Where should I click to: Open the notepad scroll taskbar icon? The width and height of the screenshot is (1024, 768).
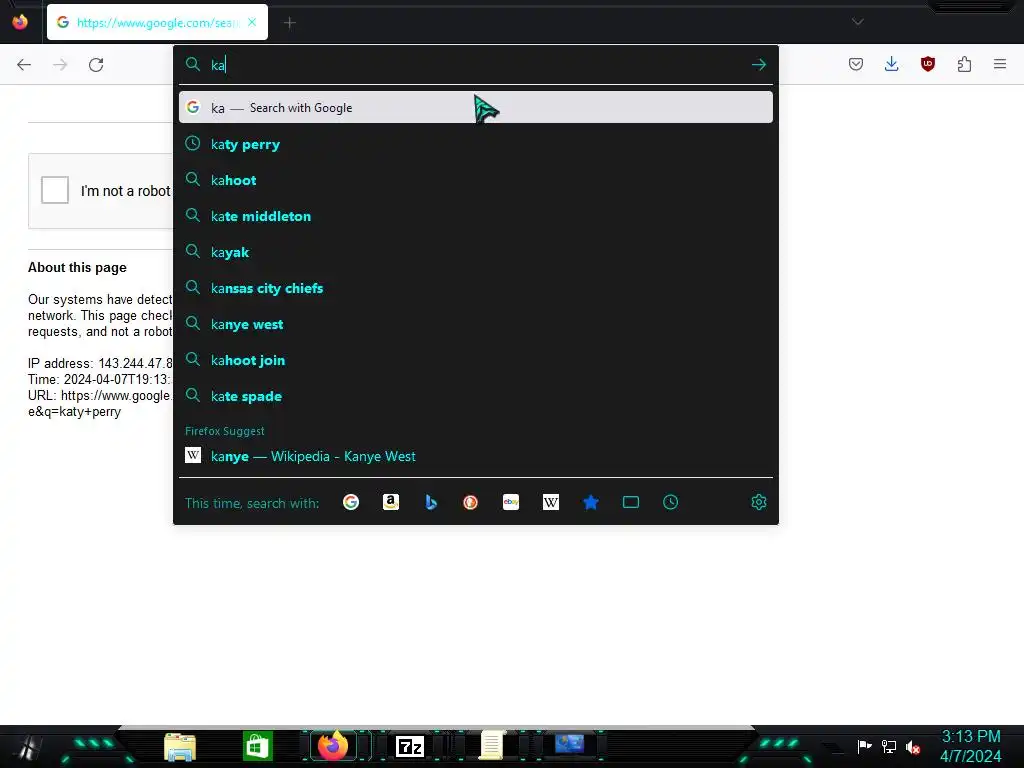point(492,746)
